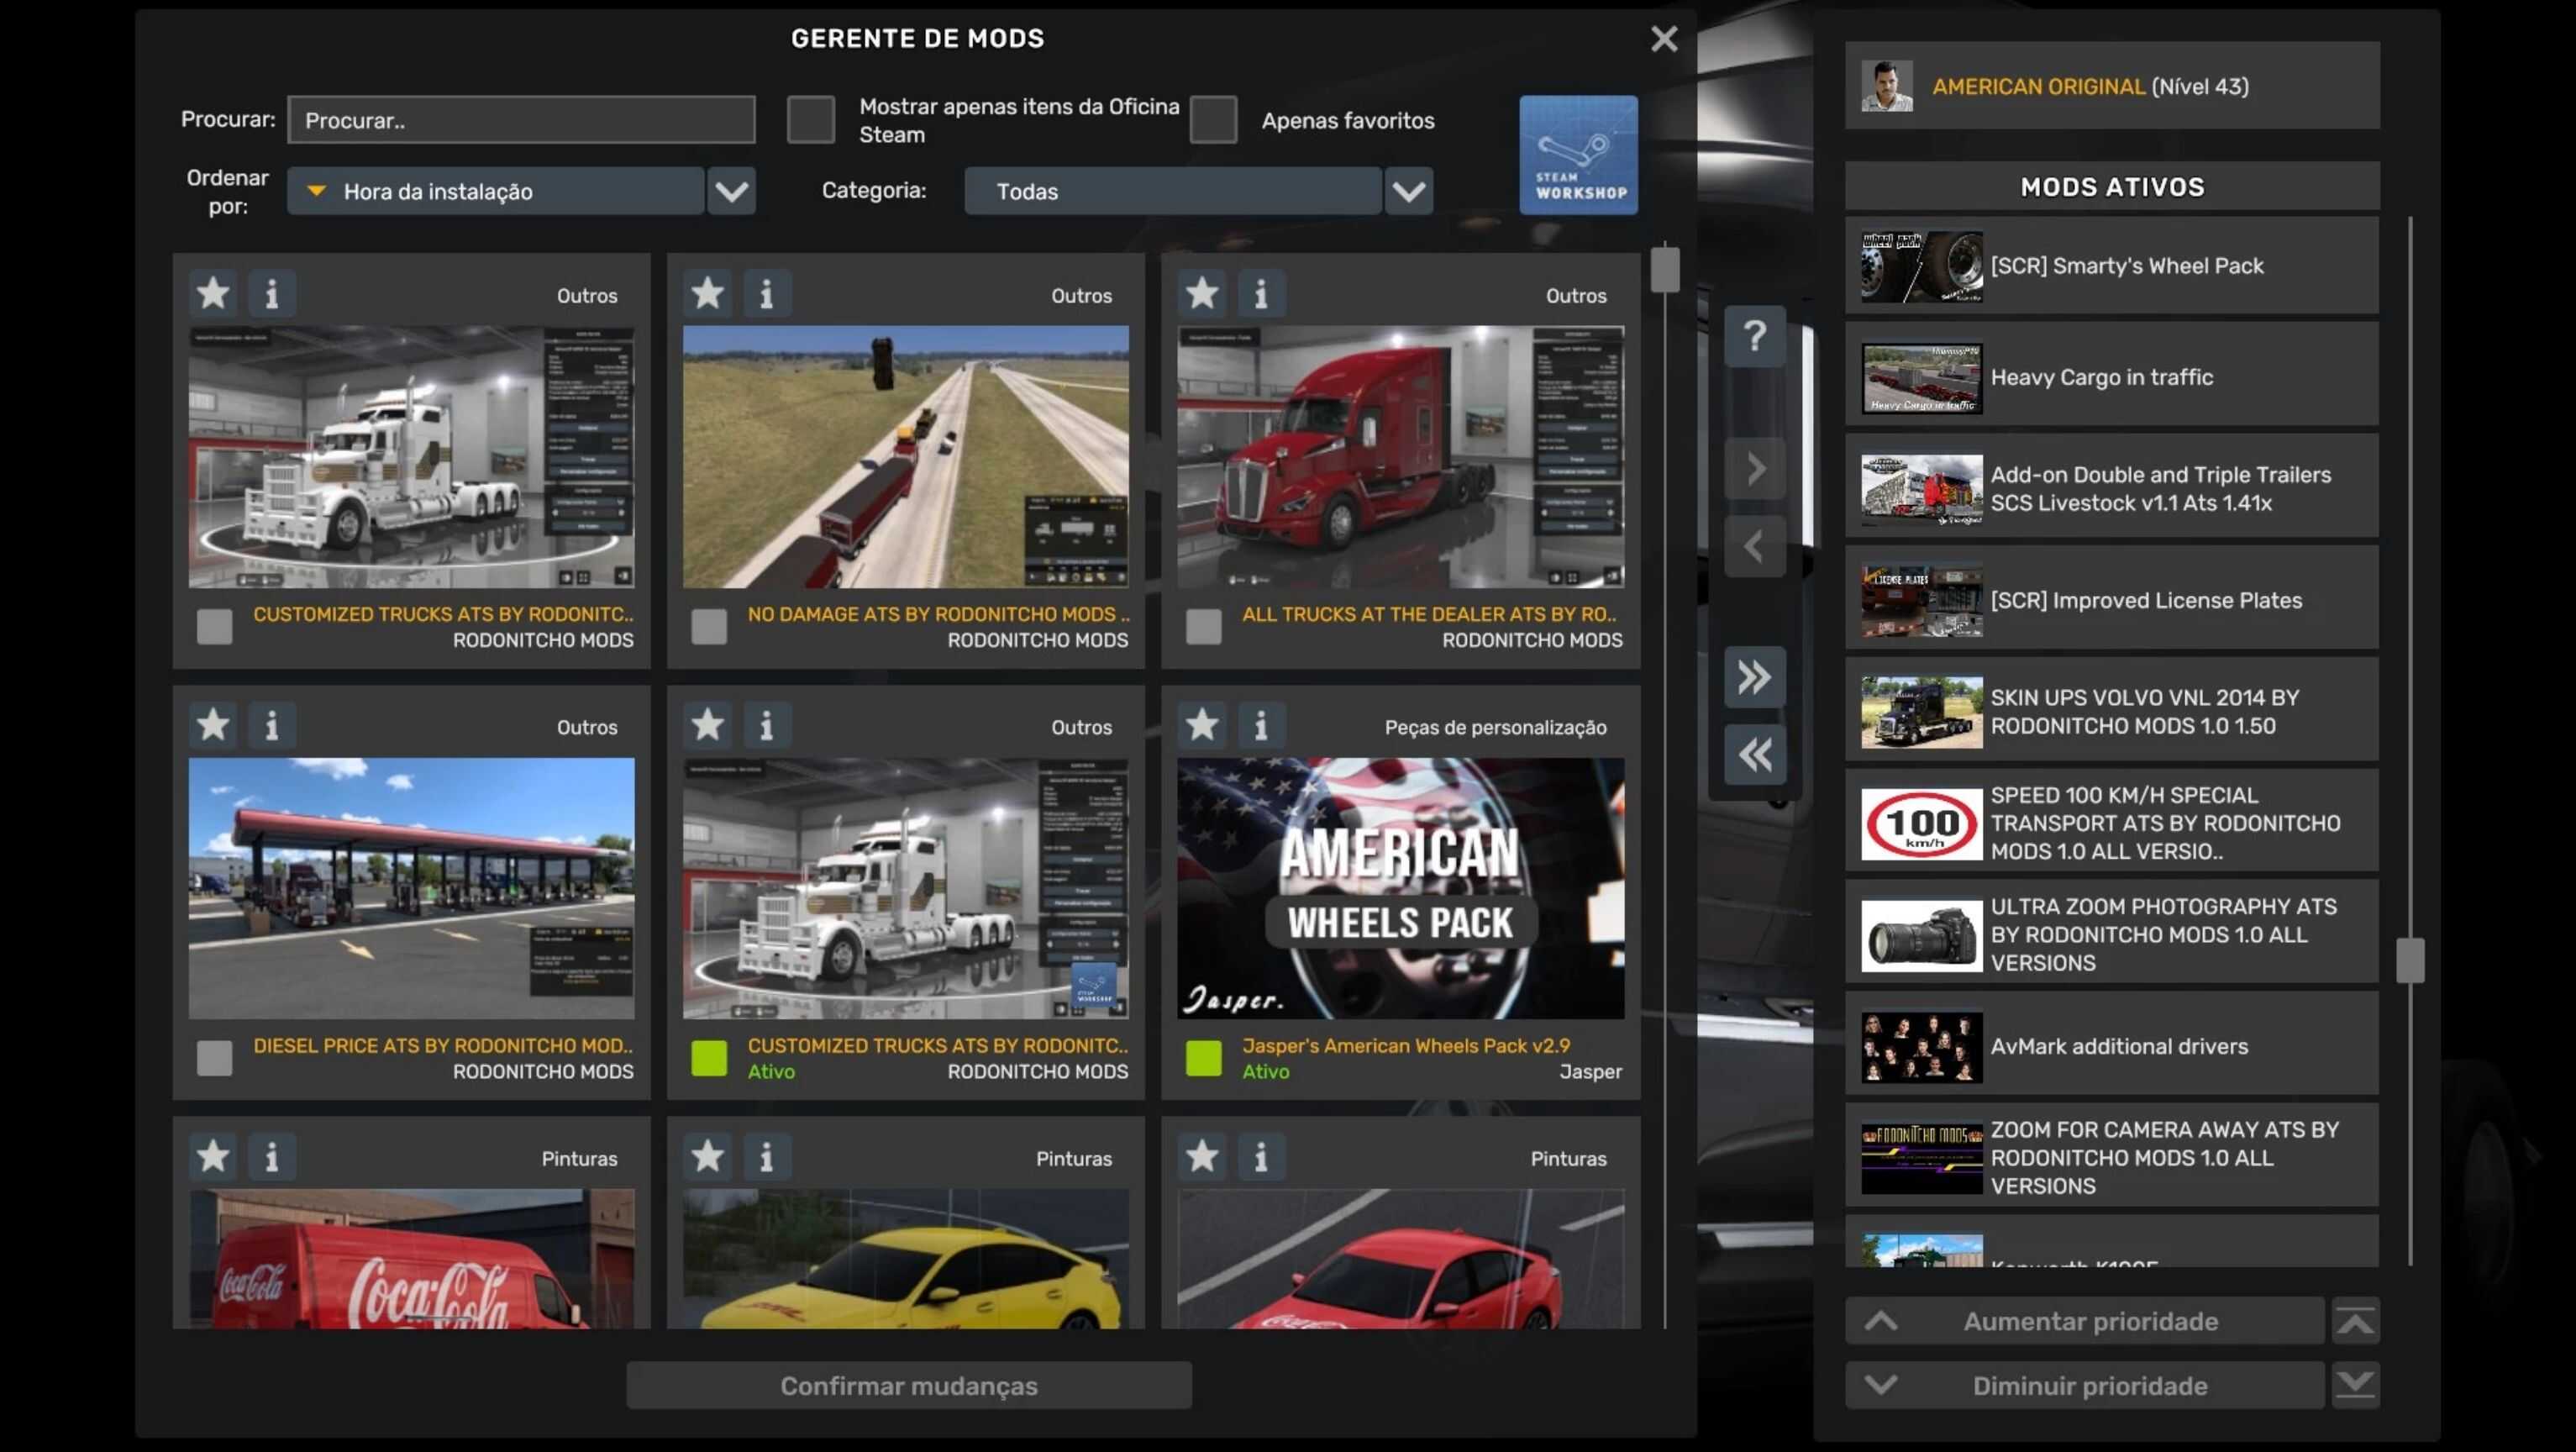The width and height of the screenshot is (2576, 1452).
Task: Move mod to top priority icon
Action: tap(2355, 1322)
